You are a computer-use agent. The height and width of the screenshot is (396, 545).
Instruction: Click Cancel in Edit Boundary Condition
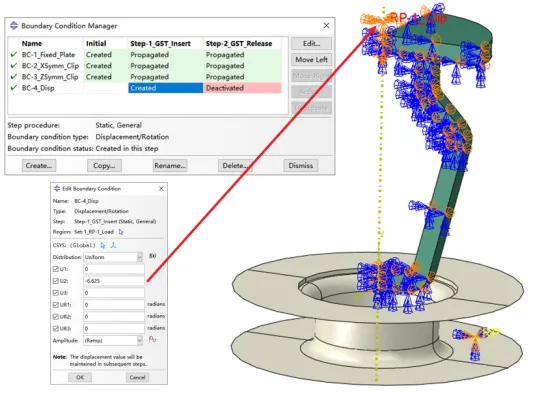pos(137,377)
